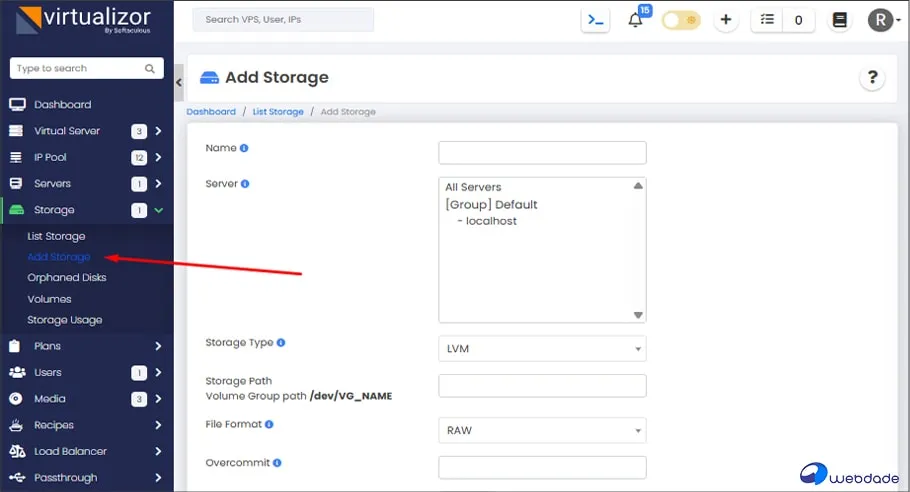Open the Storage Type LVM dropdown

point(542,349)
